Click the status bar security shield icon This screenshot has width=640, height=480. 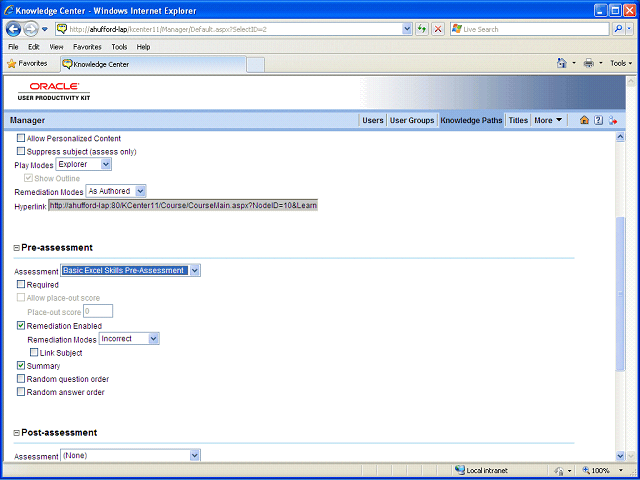click(x=559, y=470)
